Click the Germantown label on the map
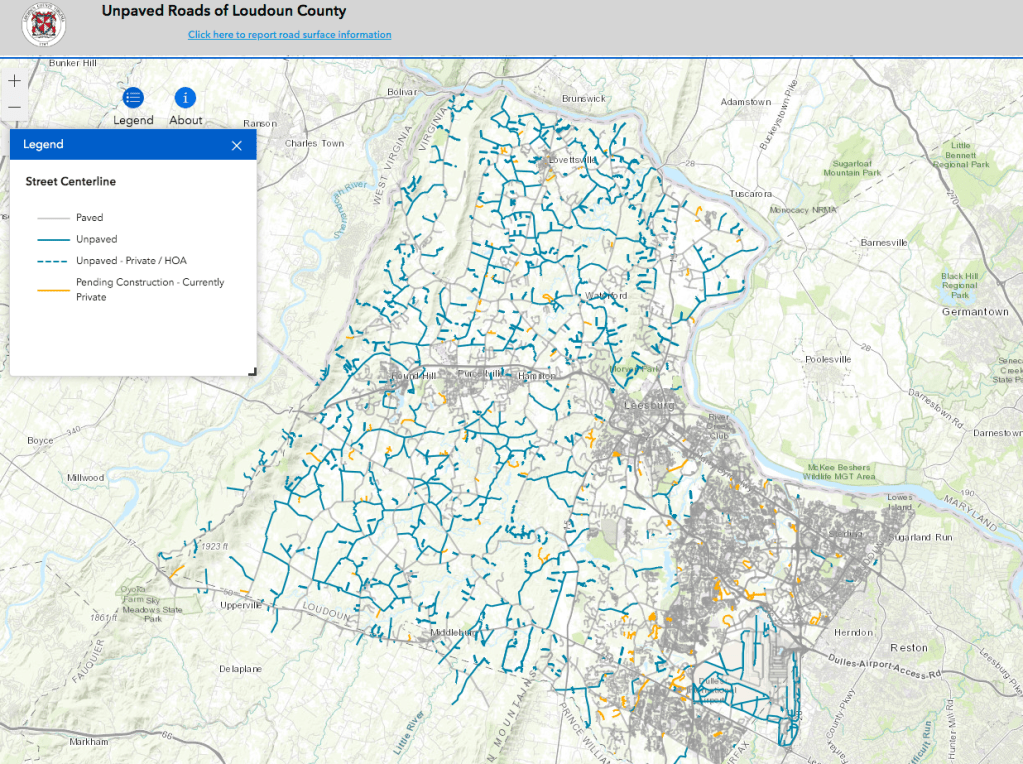This screenshot has width=1023, height=764. (975, 312)
